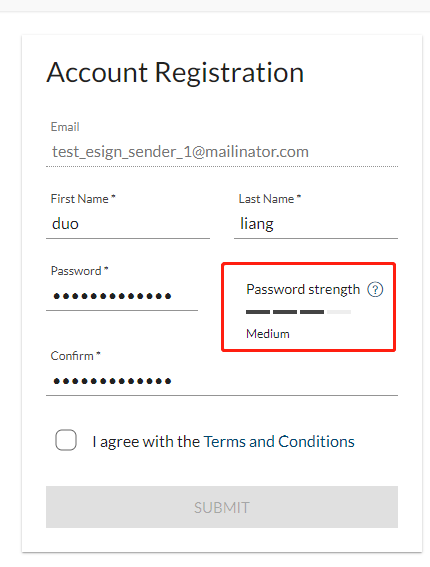Click into the Password input field

pyautogui.click(x=122, y=296)
